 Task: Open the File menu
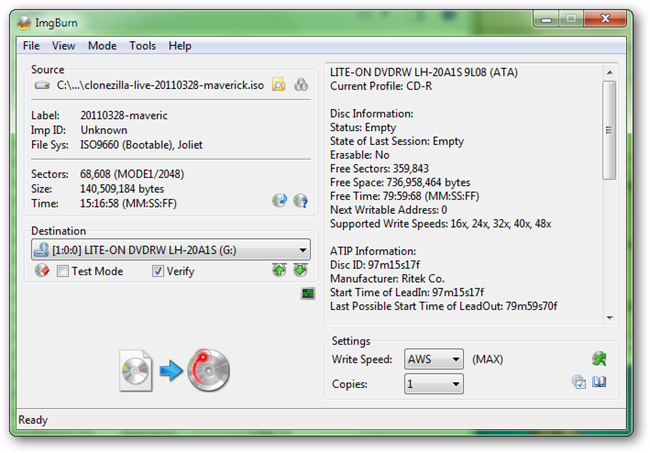click(31, 46)
